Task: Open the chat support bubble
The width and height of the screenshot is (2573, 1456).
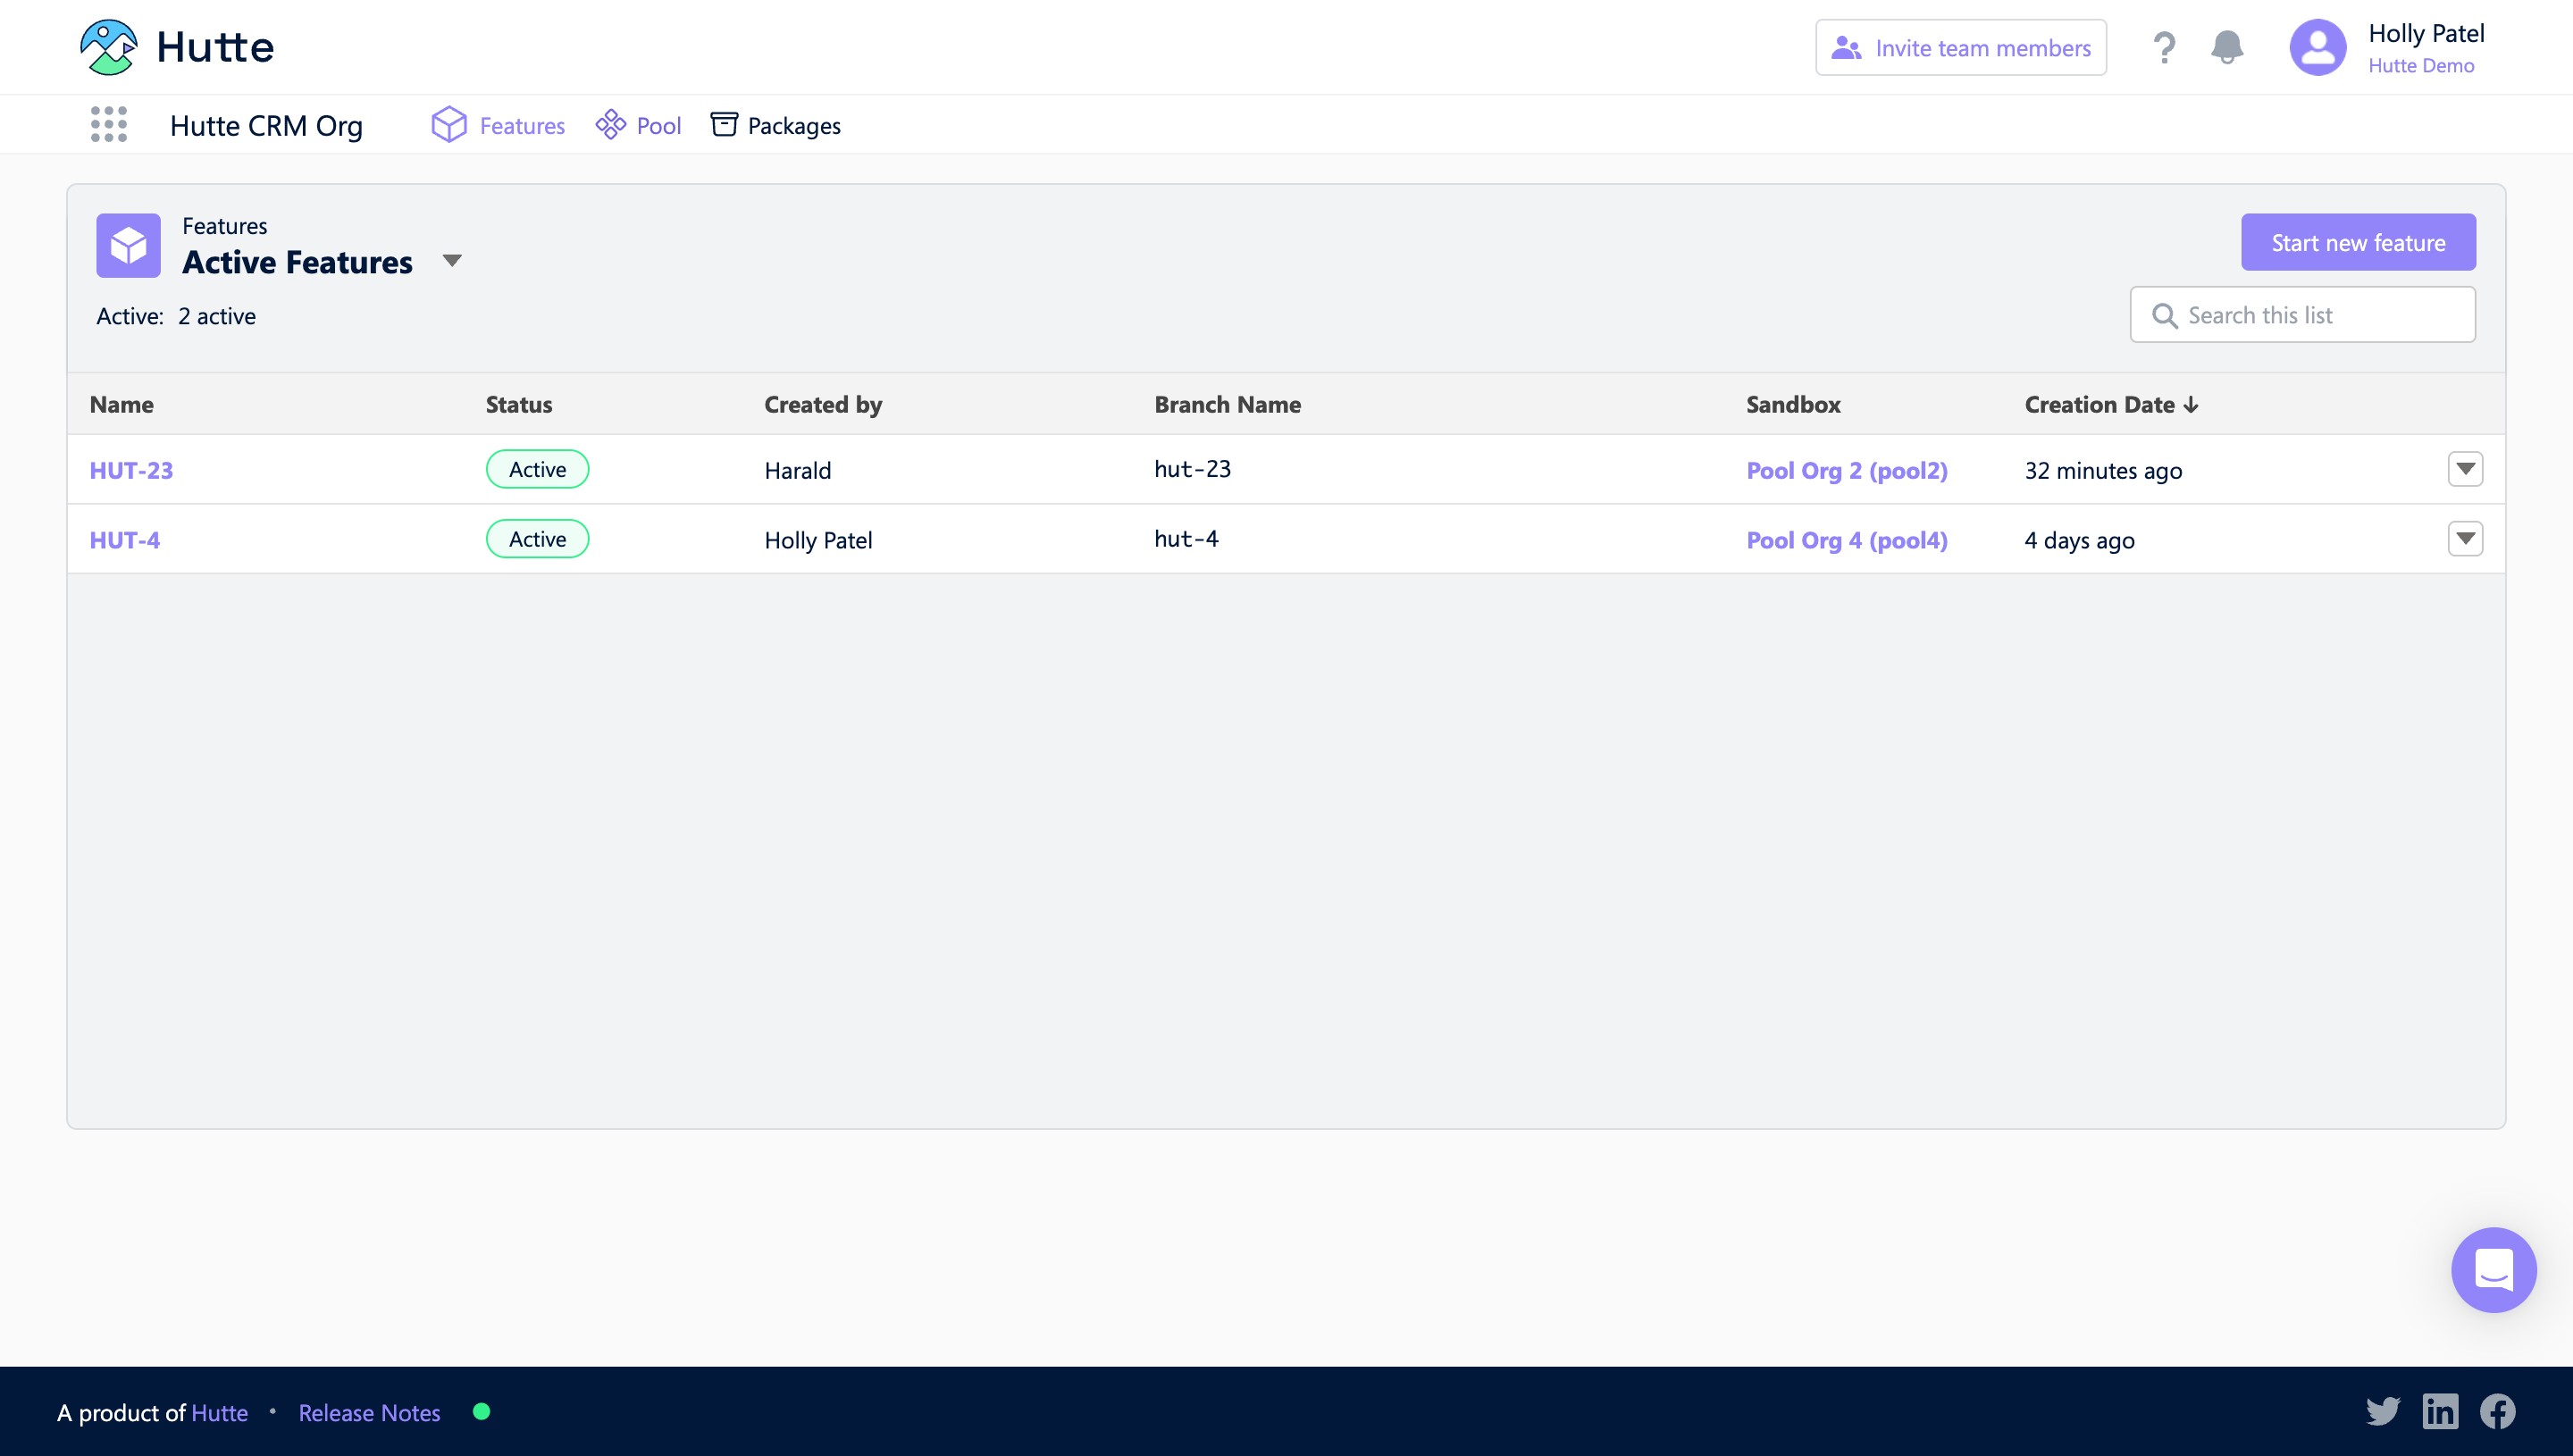Action: (2493, 1269)
